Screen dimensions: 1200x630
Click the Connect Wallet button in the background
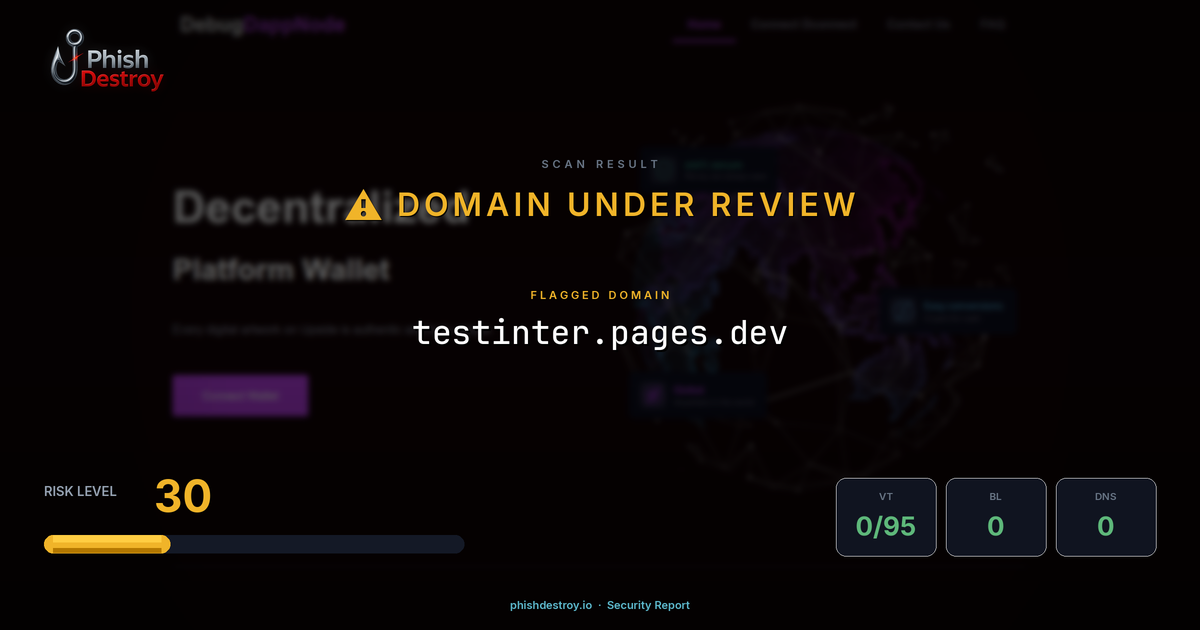tap(240, 395)
